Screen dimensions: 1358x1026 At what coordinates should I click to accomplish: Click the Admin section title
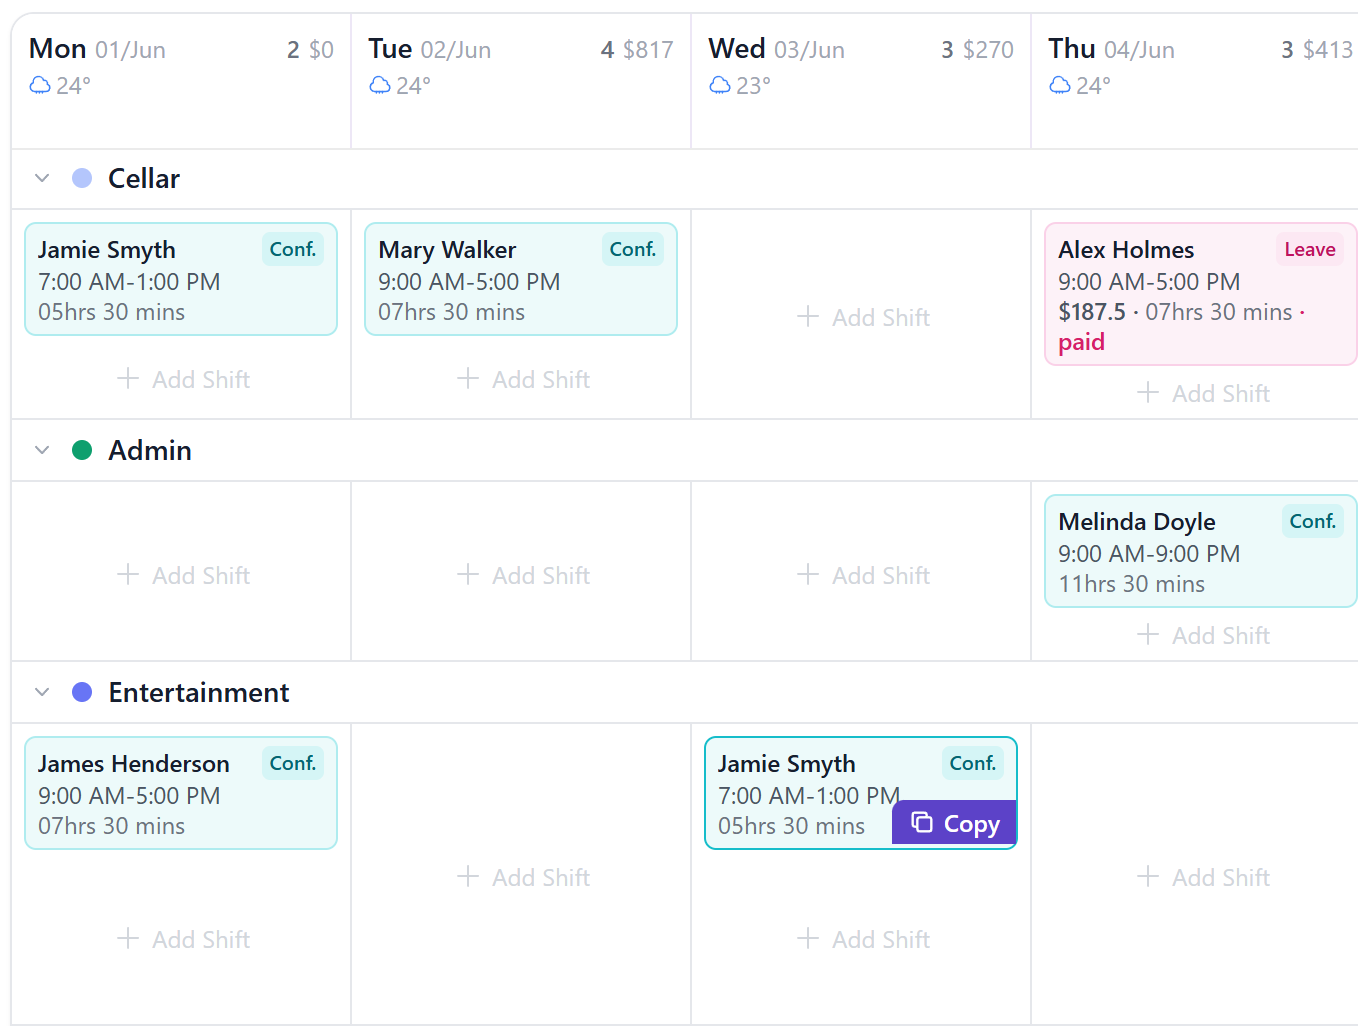pyautogui.click(x=150, y=450)
